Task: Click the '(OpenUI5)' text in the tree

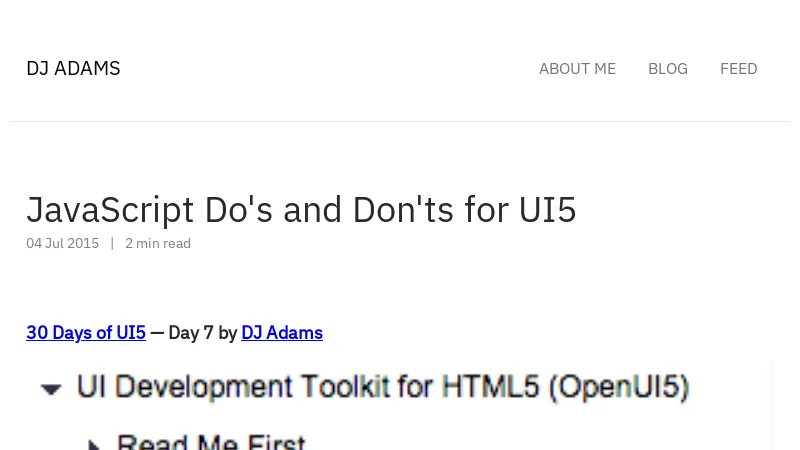Action: (x=618, y=387)
